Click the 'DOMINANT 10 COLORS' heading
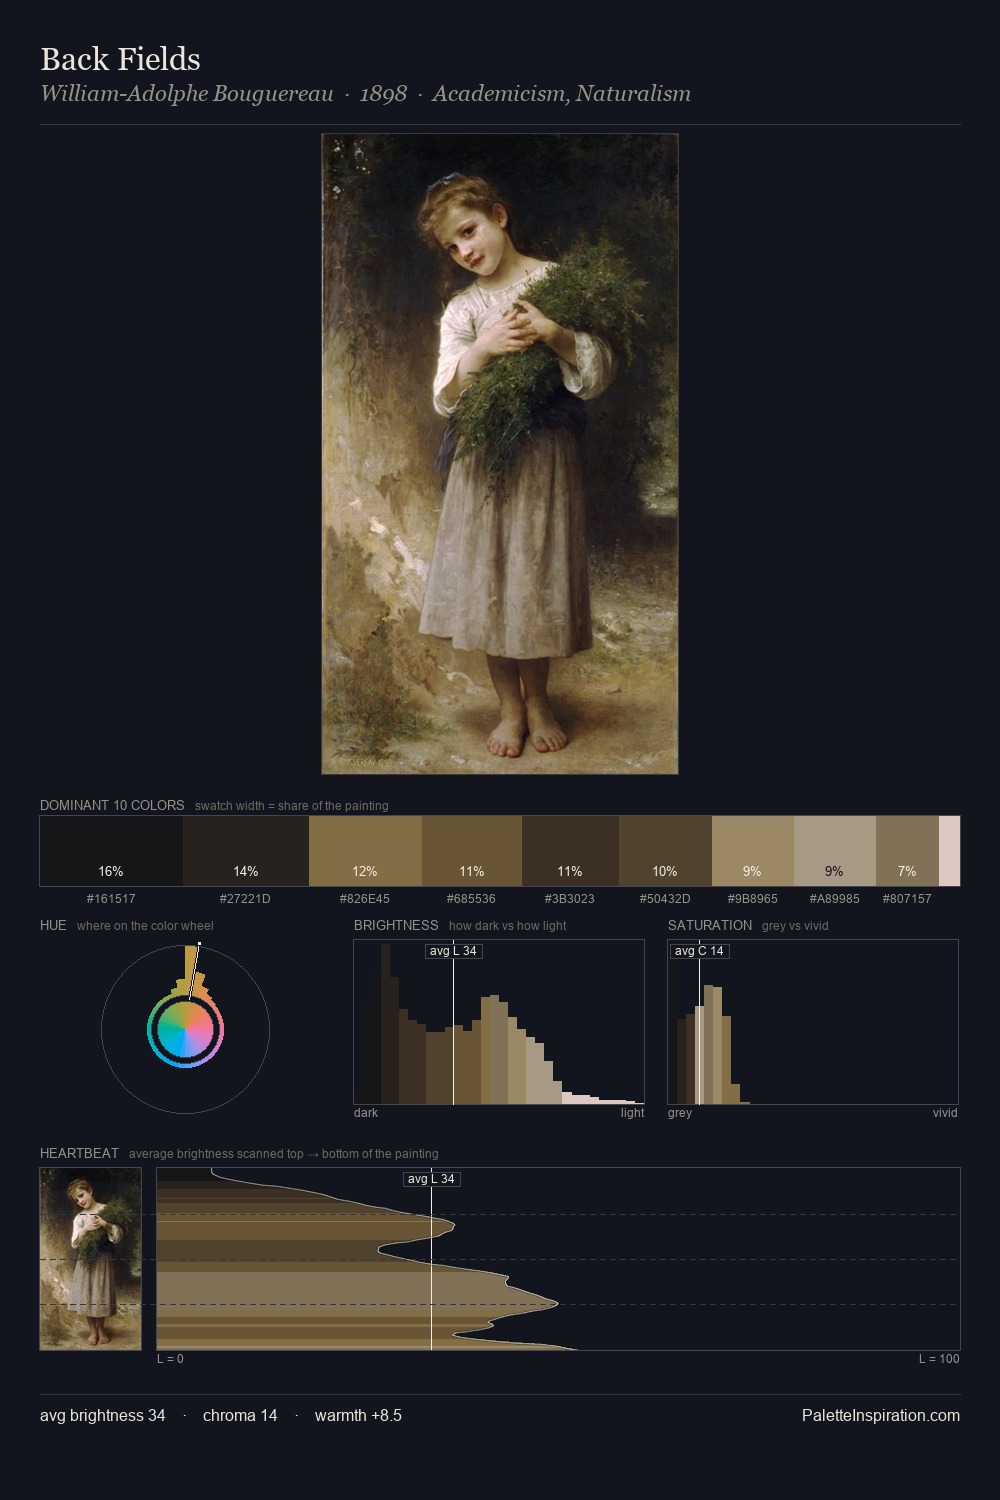1000x1500 pixels. (x=112, y=805)
